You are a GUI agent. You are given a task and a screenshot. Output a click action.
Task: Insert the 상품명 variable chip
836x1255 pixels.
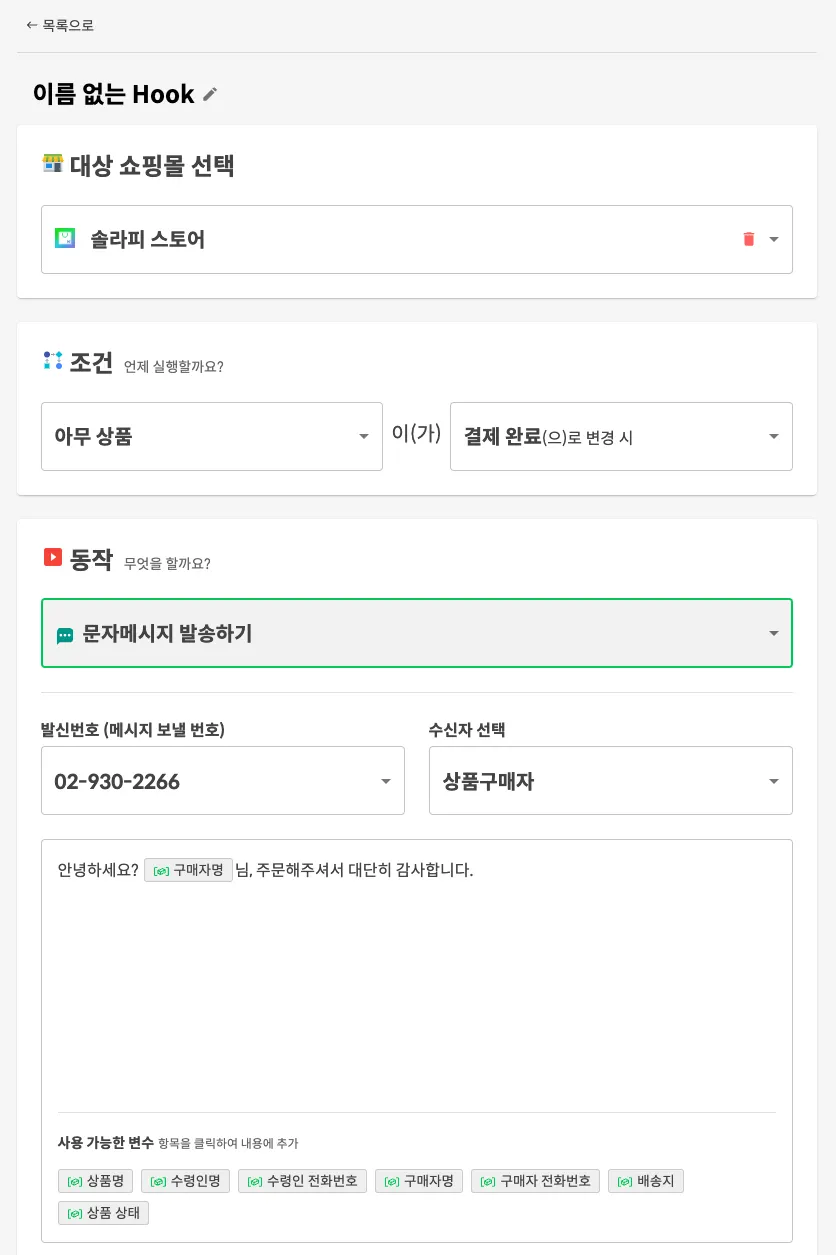click(96, 1181)
